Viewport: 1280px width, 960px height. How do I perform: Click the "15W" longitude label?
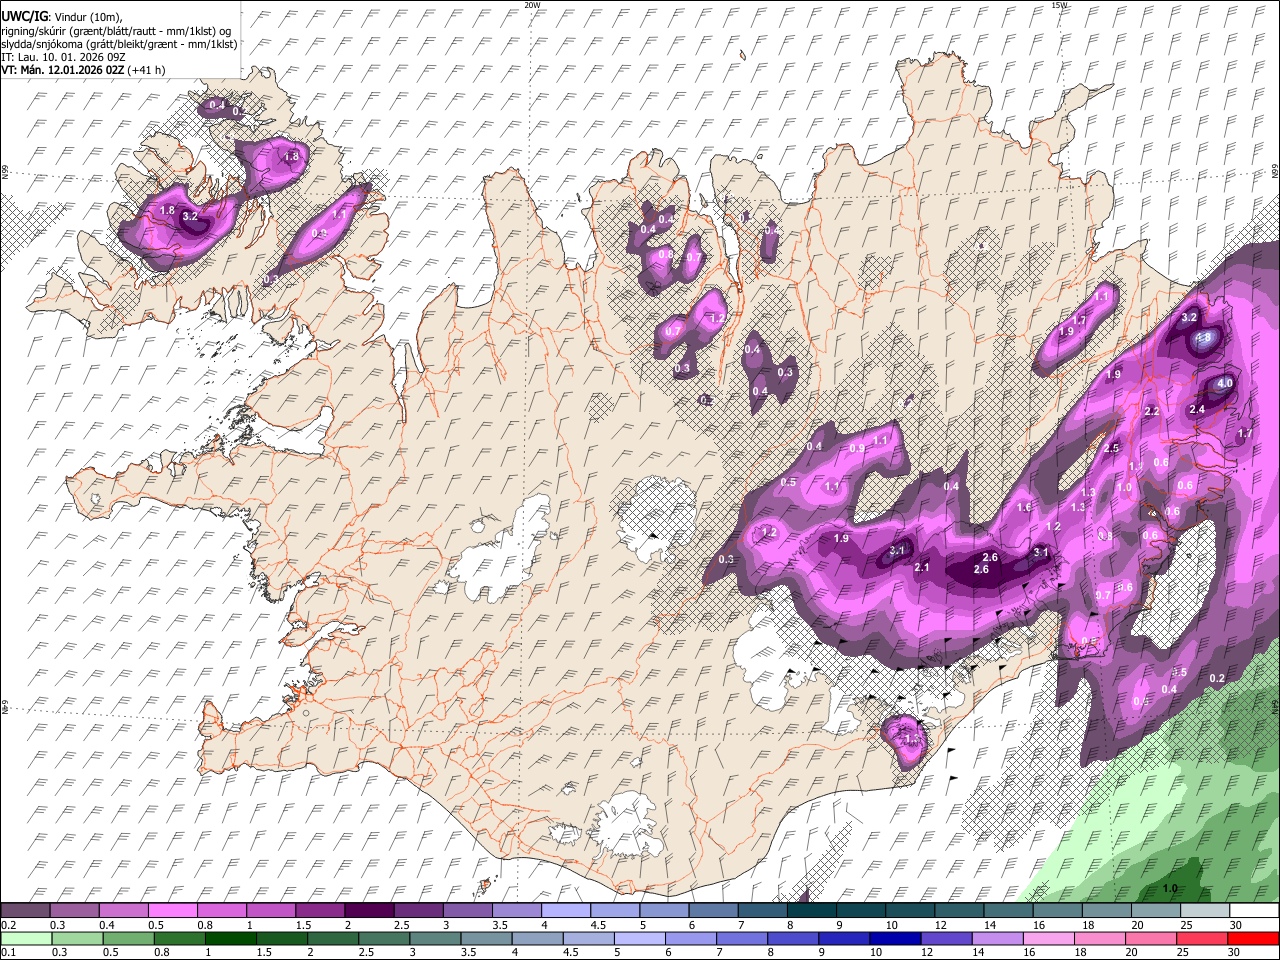[x=1059, y=5]
